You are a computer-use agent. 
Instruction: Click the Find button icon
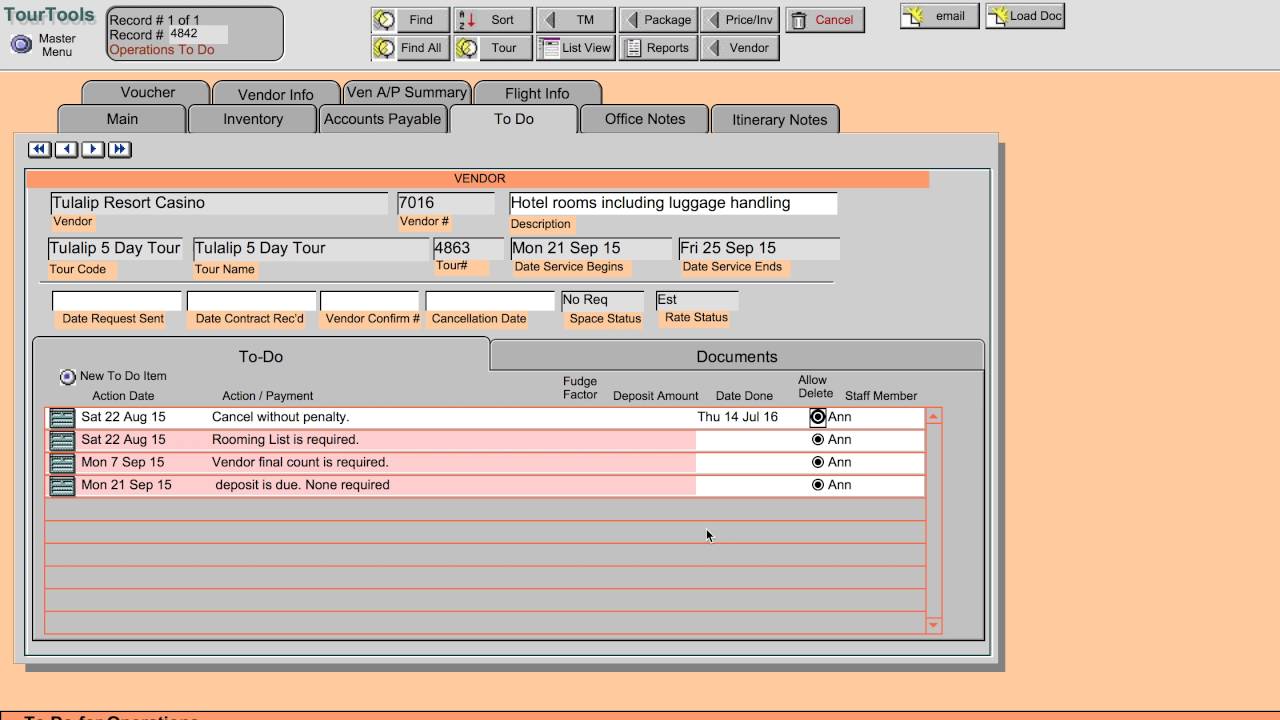click(384, 20)
